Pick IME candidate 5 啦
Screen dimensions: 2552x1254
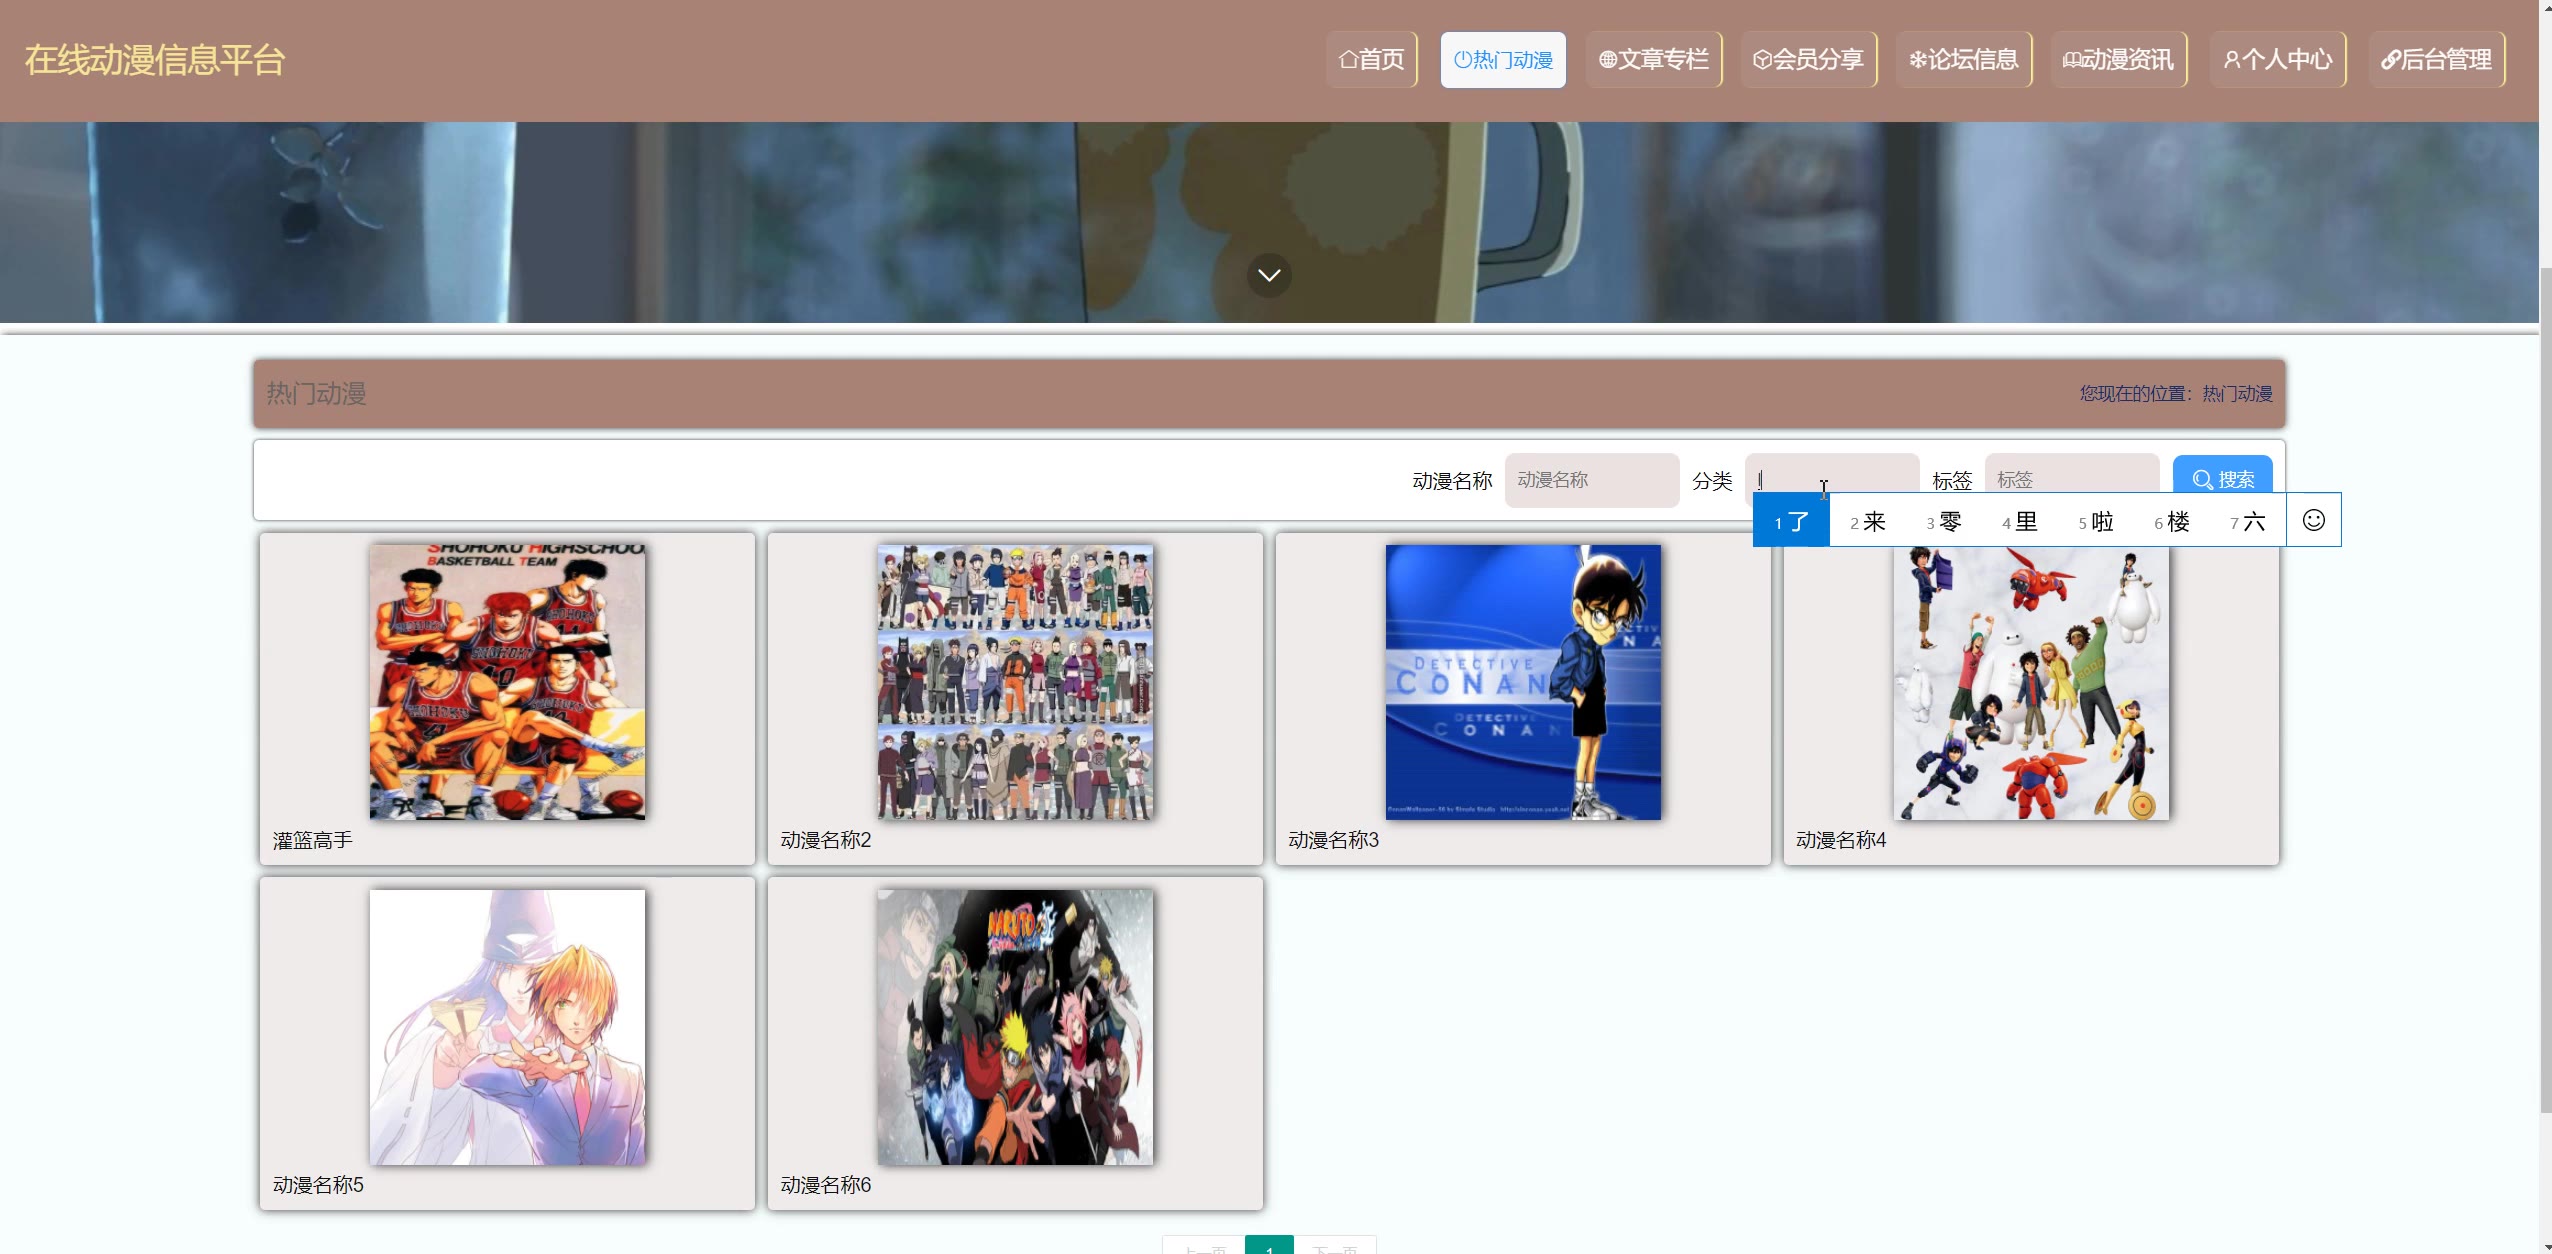tap(2095, 521)
